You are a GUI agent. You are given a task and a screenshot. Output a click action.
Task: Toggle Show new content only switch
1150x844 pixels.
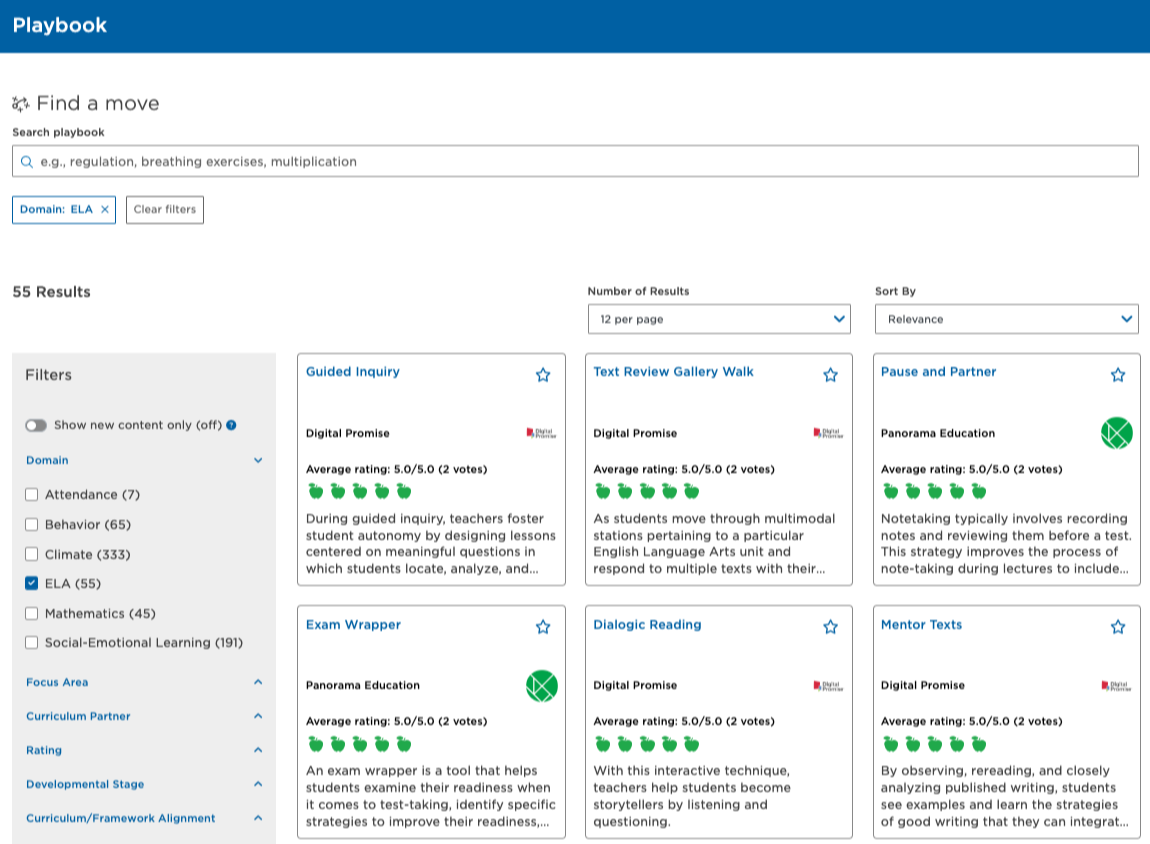36,425
